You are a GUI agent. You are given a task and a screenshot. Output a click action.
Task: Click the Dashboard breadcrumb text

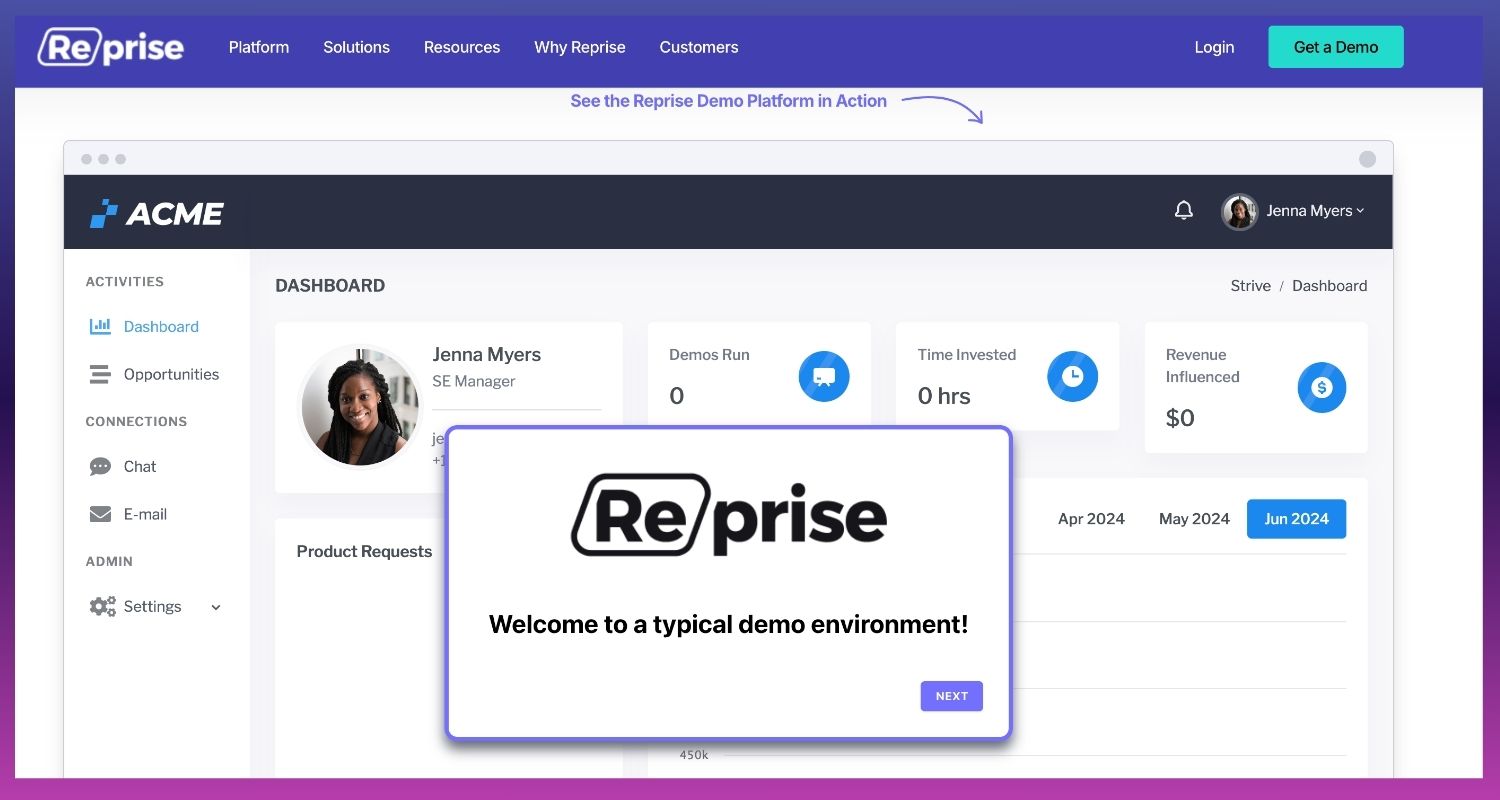coord(1329,286)
